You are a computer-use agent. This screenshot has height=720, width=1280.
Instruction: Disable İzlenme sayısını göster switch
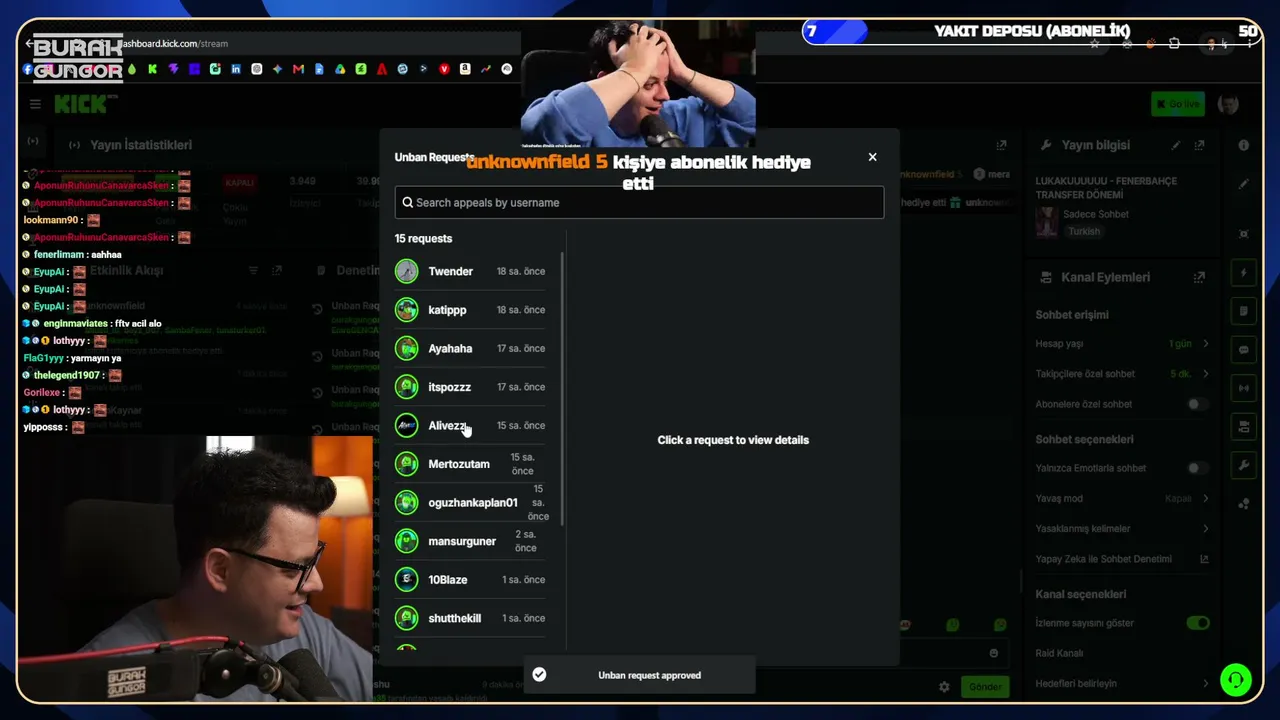point(1197,623)
